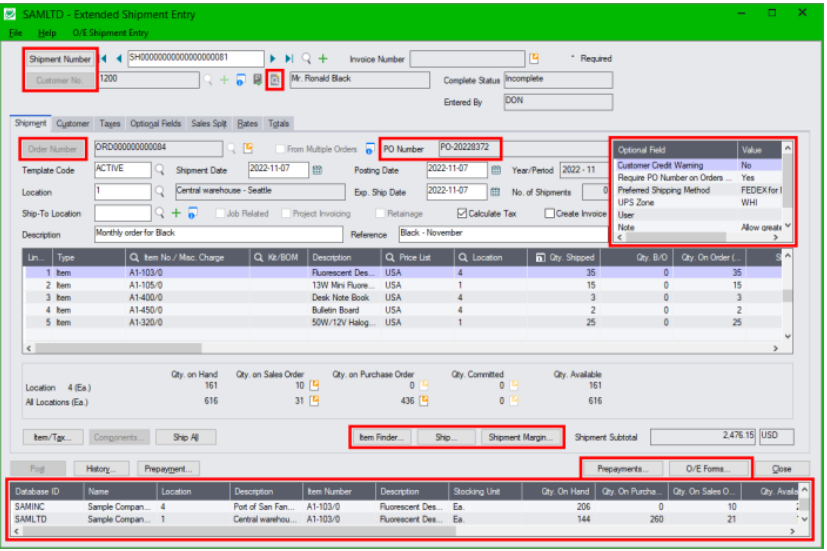Screen dimensions: 827x551
Task: Open Shipment Date calendar picker
Action: (x=317, y=170)
